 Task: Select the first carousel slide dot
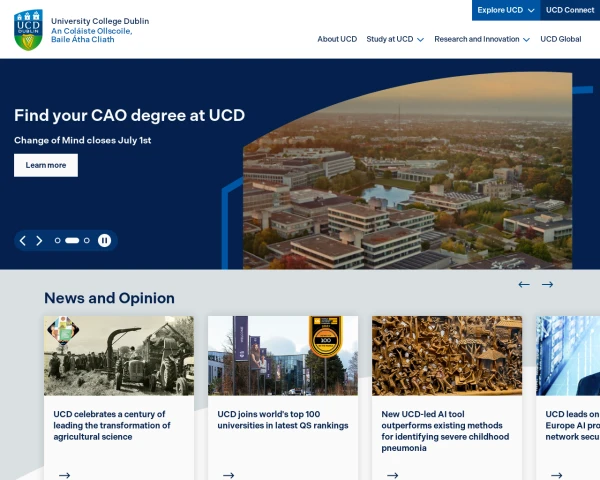coord(57,240)
